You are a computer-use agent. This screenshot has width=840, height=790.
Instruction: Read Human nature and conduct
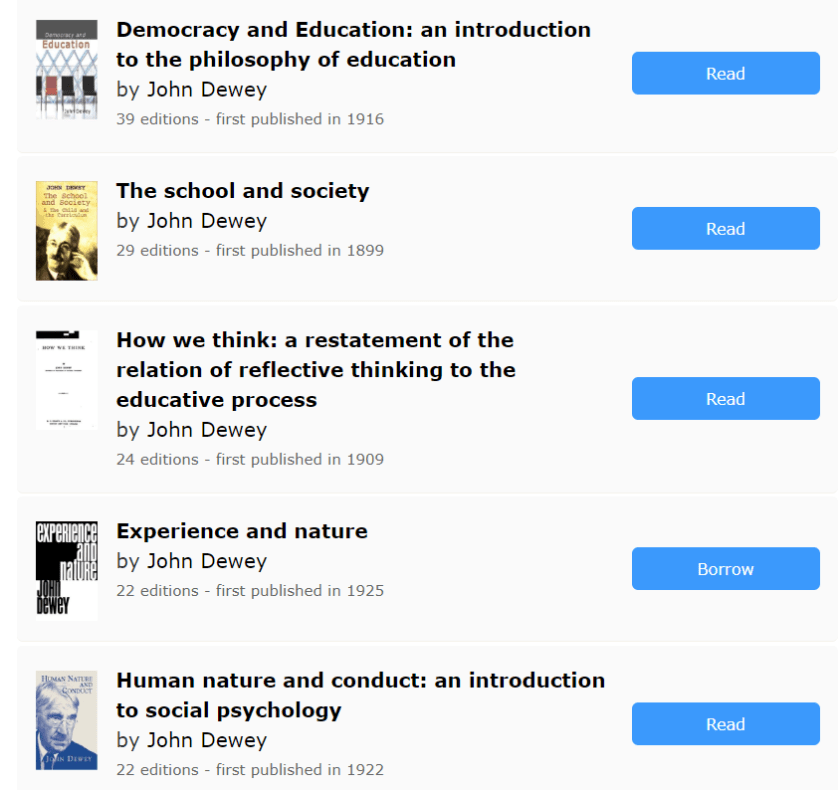tap(725, 724)
